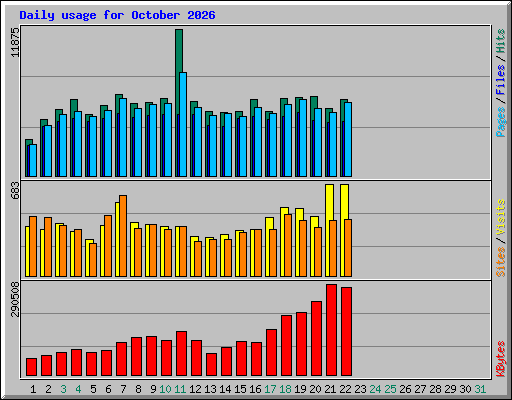Viewport: 512px width, 400px height.
Task: Click day label 13 on the x-axis
Action: pyautogui.click(x=210, y=389)
